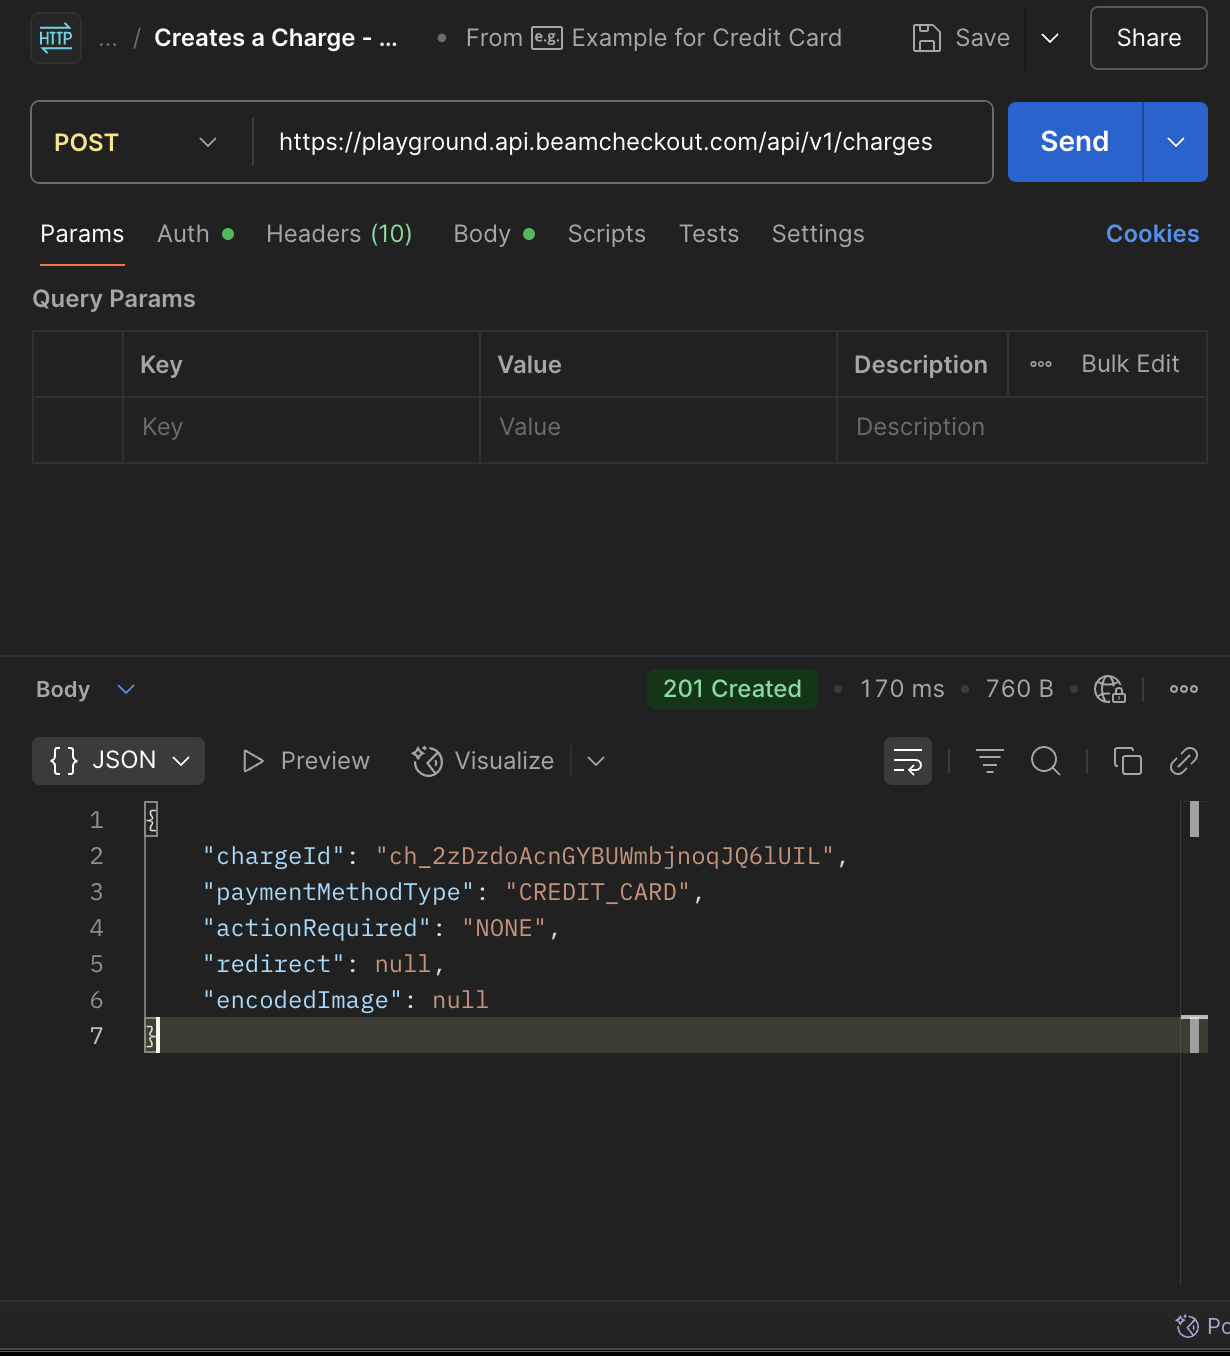Image resolution: width=1230 pixels, height=1356 pixels.
Task: Open the Settings tab
Action: [818, 234]
